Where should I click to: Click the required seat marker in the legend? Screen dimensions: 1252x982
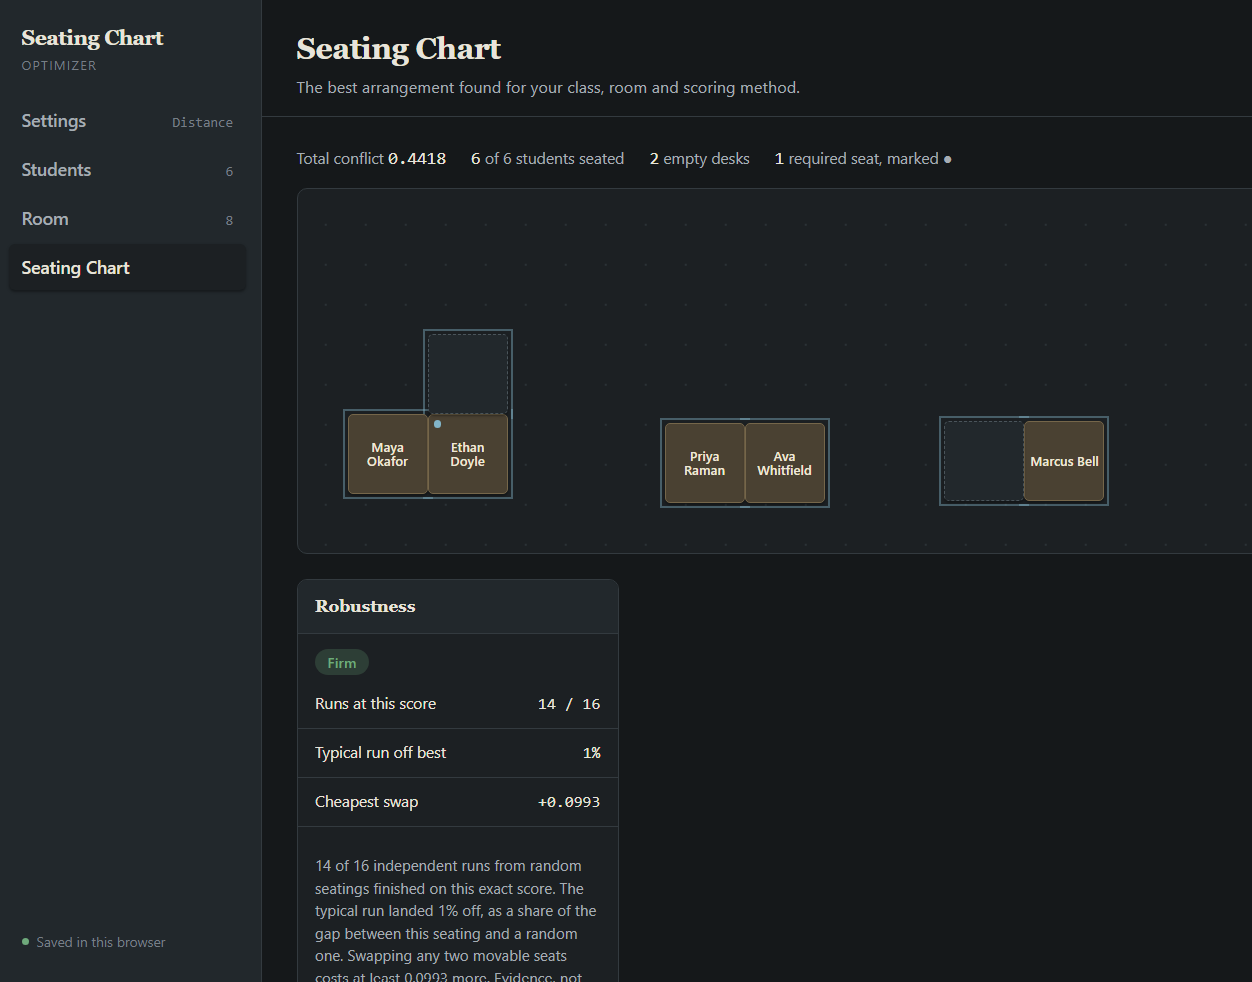point(947,159)
